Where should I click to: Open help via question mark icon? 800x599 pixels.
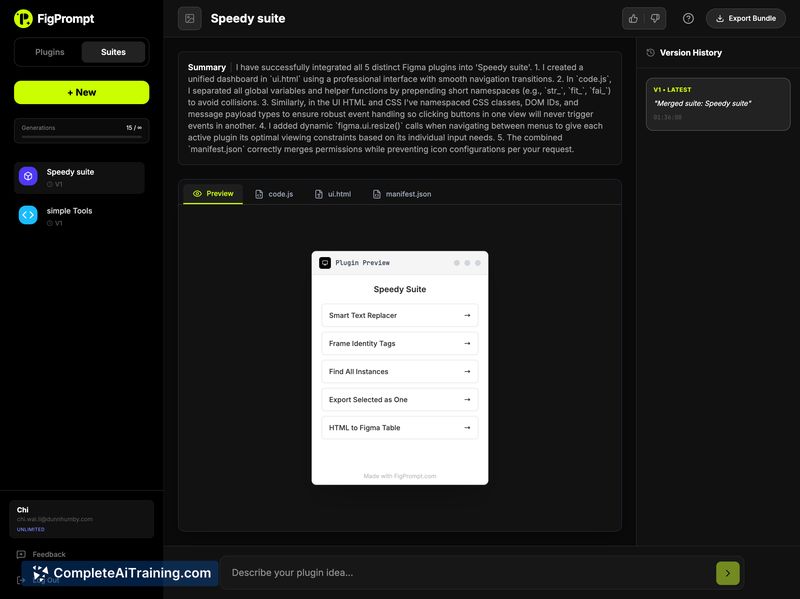pos(688,18)
